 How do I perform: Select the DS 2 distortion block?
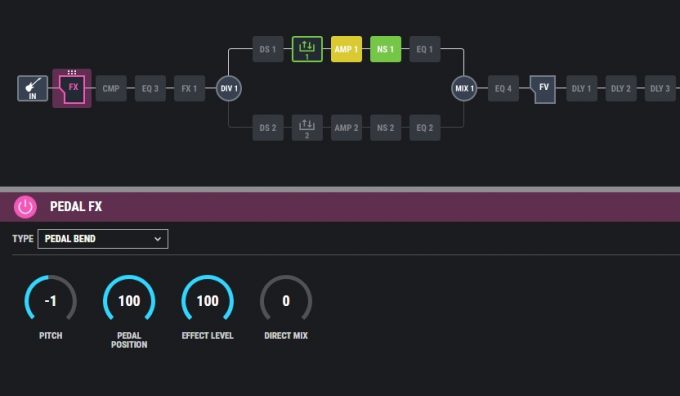pyautogui.click(x=268, y=128)
